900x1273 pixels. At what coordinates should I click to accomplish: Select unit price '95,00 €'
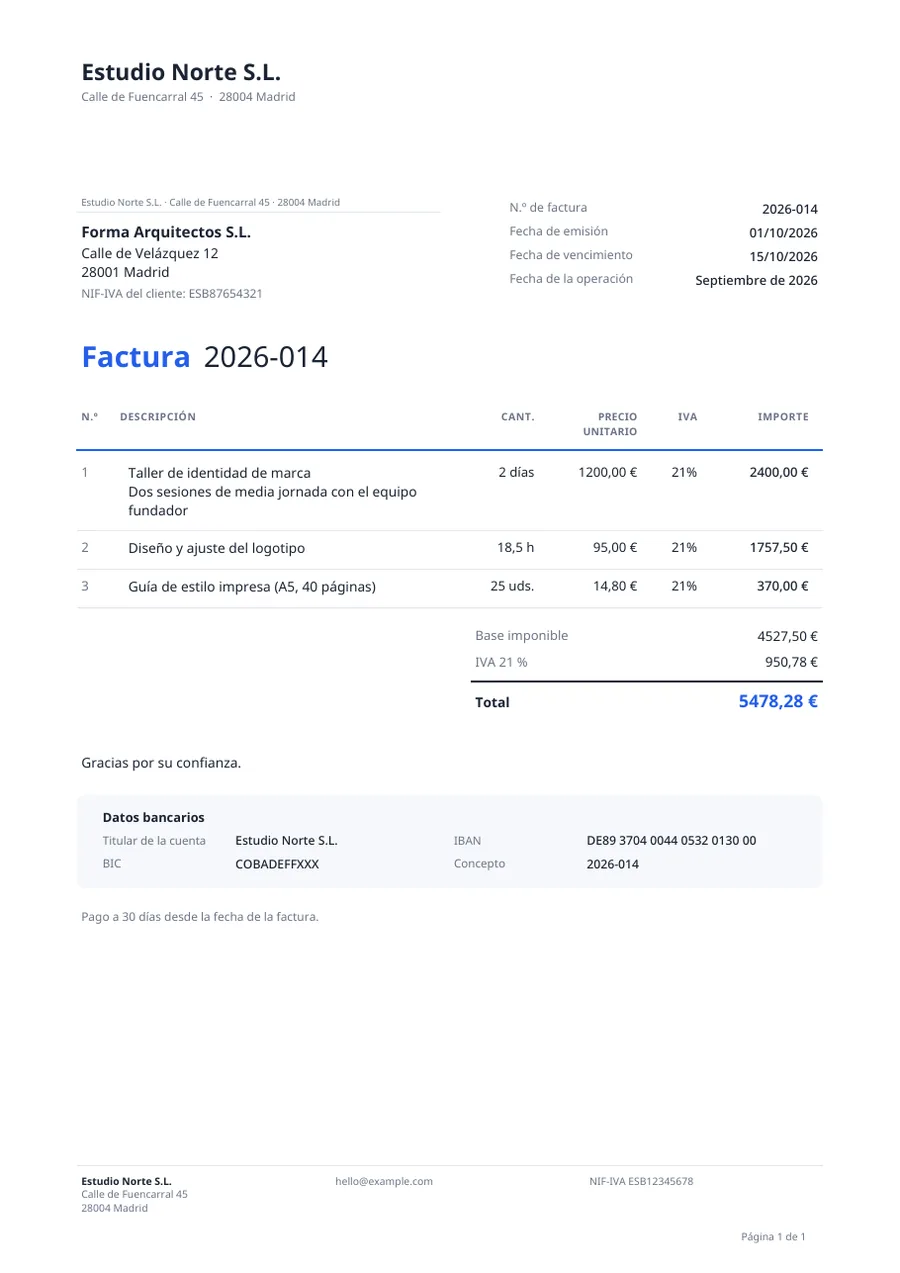pyautogui.click(x=614, y=548)
